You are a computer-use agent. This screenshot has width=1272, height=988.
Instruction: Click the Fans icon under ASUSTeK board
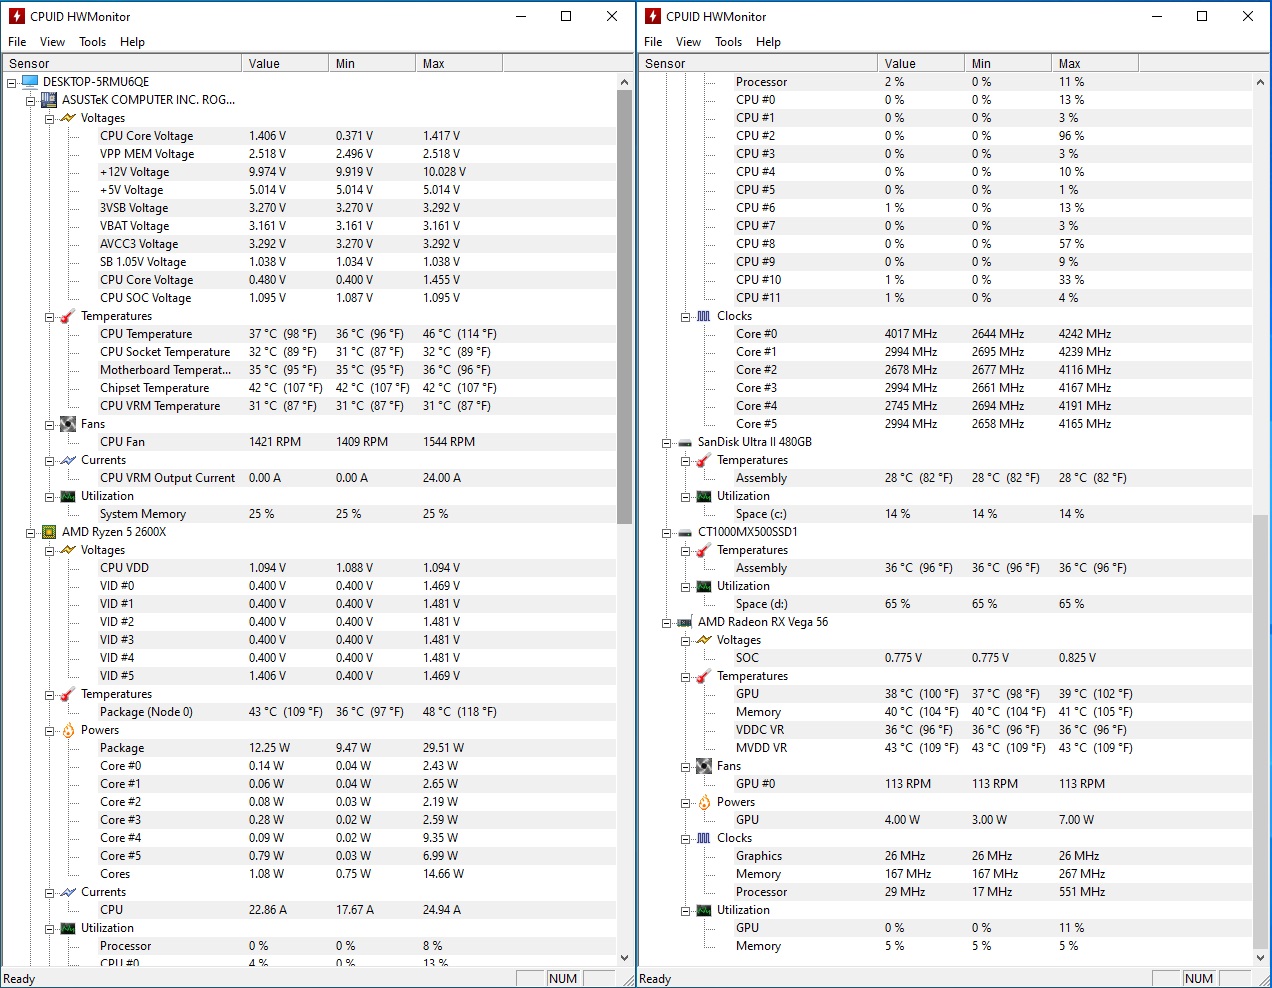pos(68,424)
